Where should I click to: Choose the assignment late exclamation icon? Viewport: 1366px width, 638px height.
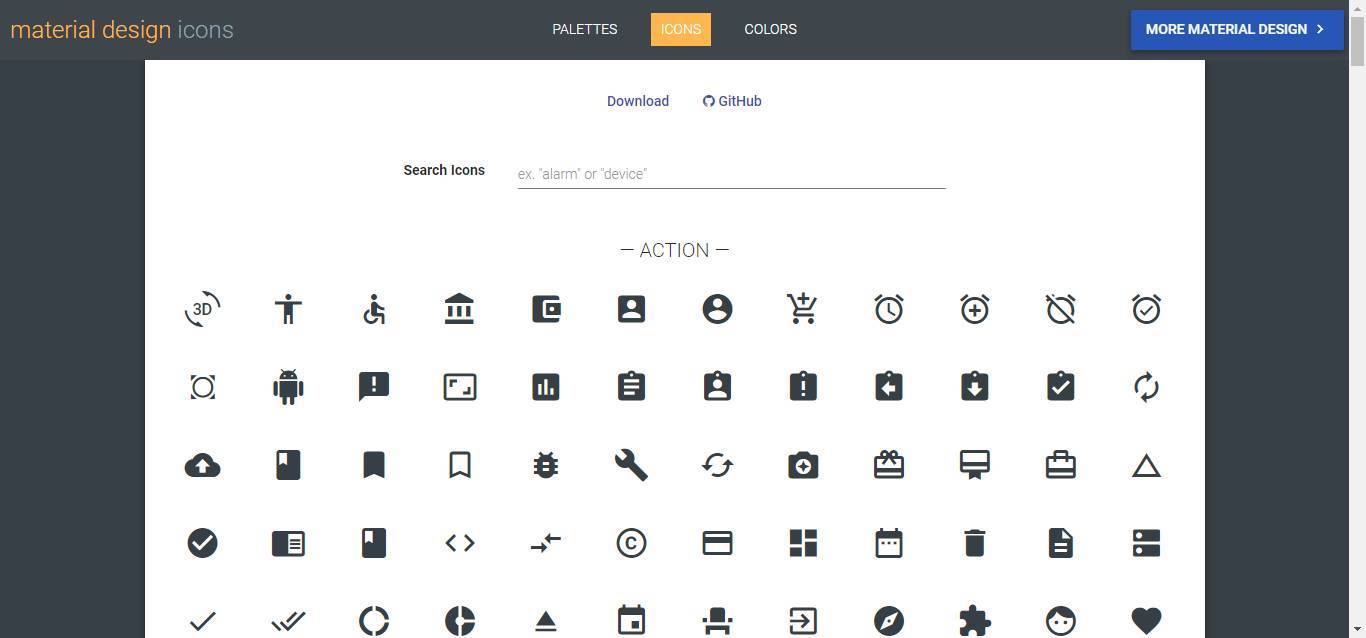(x=803, y=387)
